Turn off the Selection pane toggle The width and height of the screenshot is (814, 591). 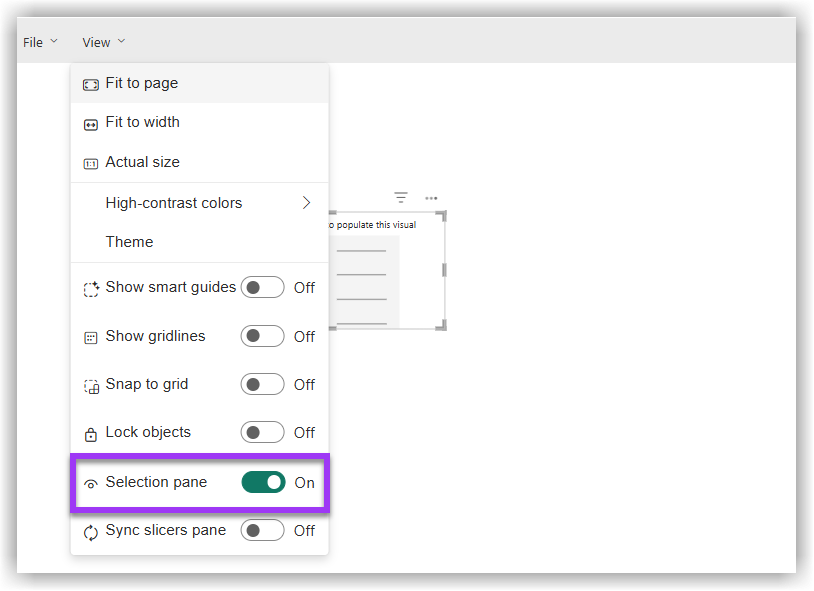(263, 482)
